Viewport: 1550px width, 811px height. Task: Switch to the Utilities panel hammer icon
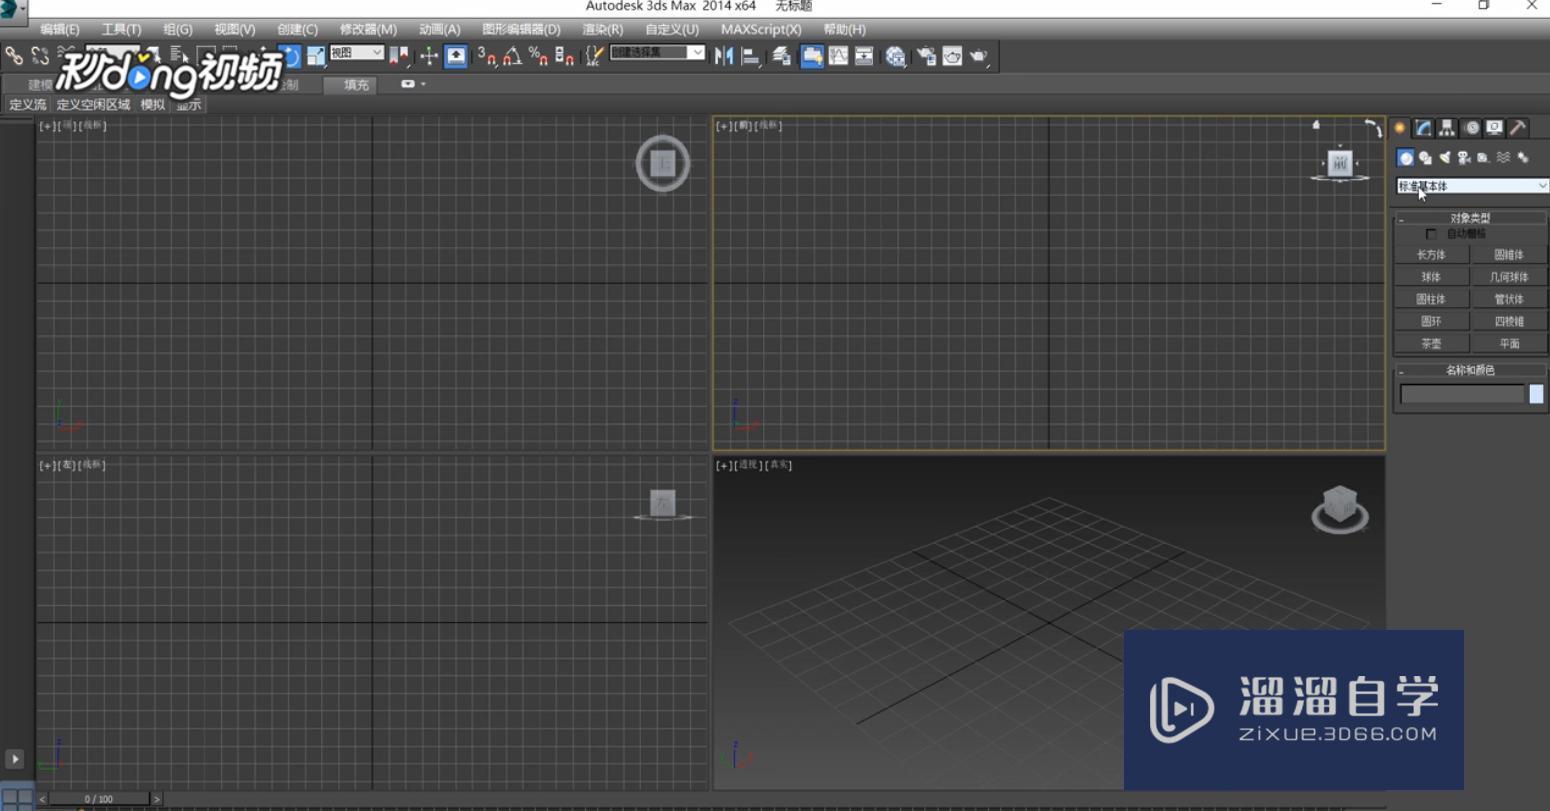pos(1518,128)
